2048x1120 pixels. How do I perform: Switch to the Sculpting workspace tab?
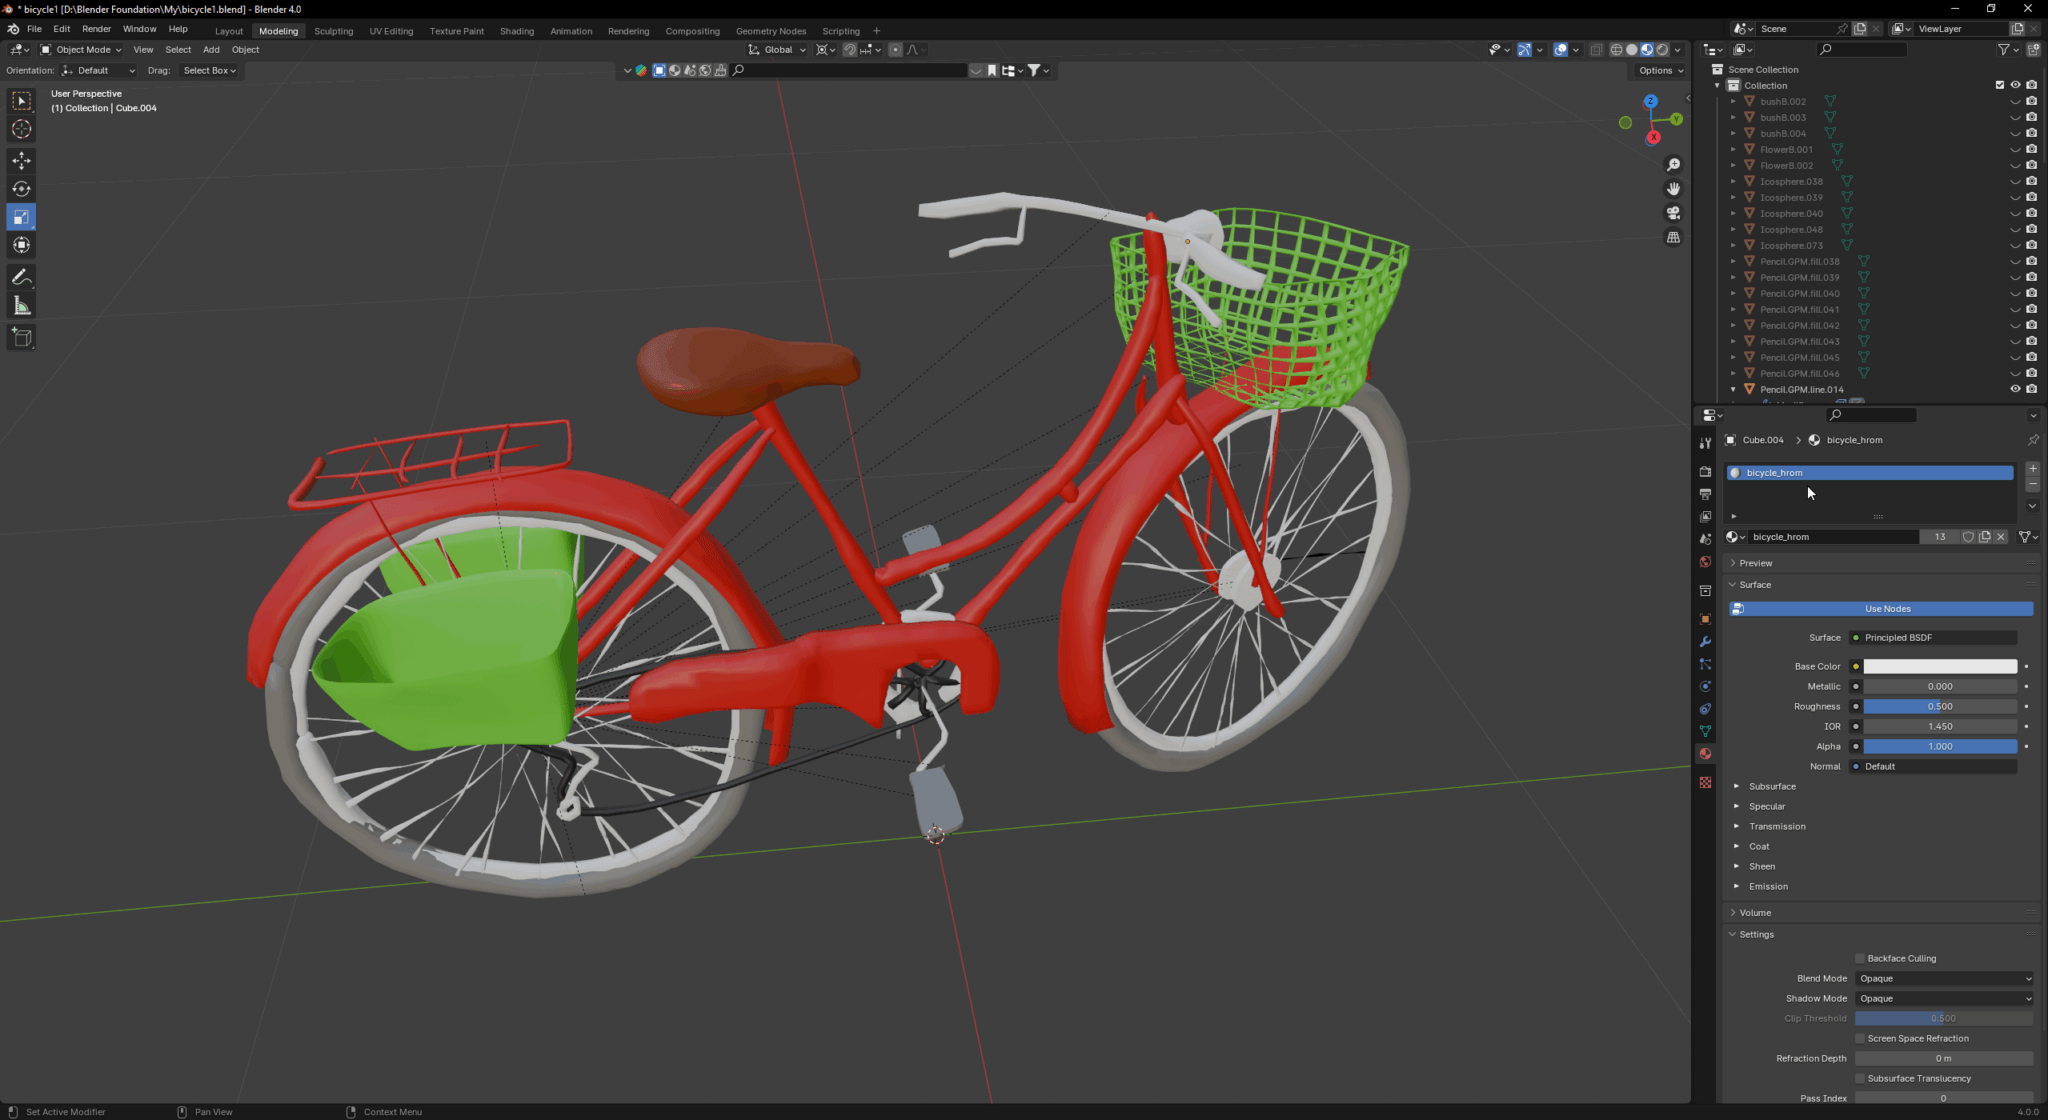[x=333, y=31]
